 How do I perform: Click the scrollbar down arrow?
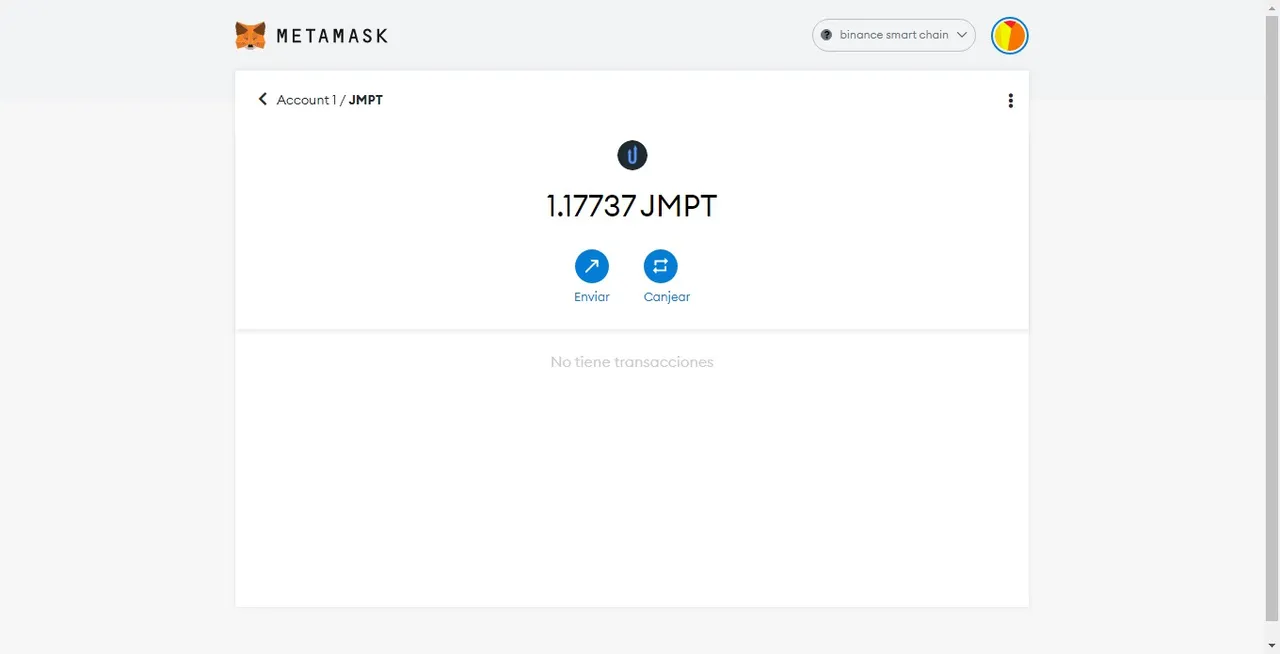(x=1272, y=646)
